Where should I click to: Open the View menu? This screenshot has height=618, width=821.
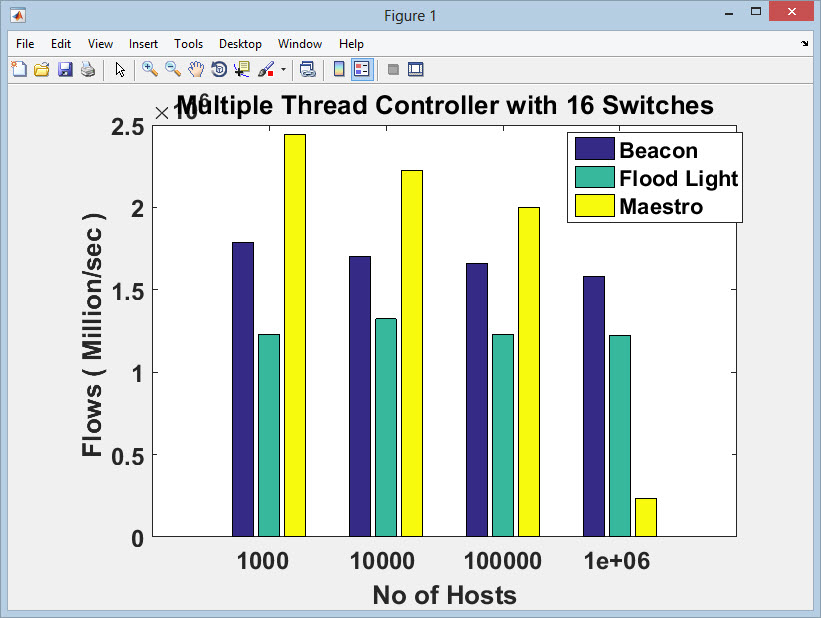(100, 44)
